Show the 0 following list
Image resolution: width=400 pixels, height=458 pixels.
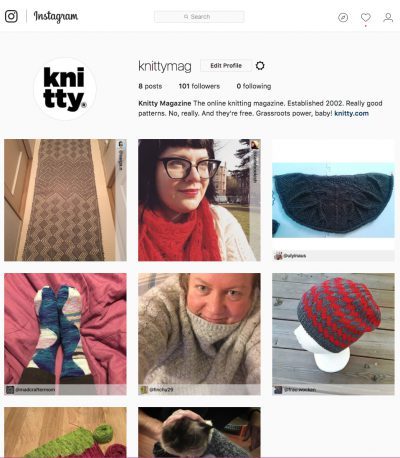click(254, 86)
